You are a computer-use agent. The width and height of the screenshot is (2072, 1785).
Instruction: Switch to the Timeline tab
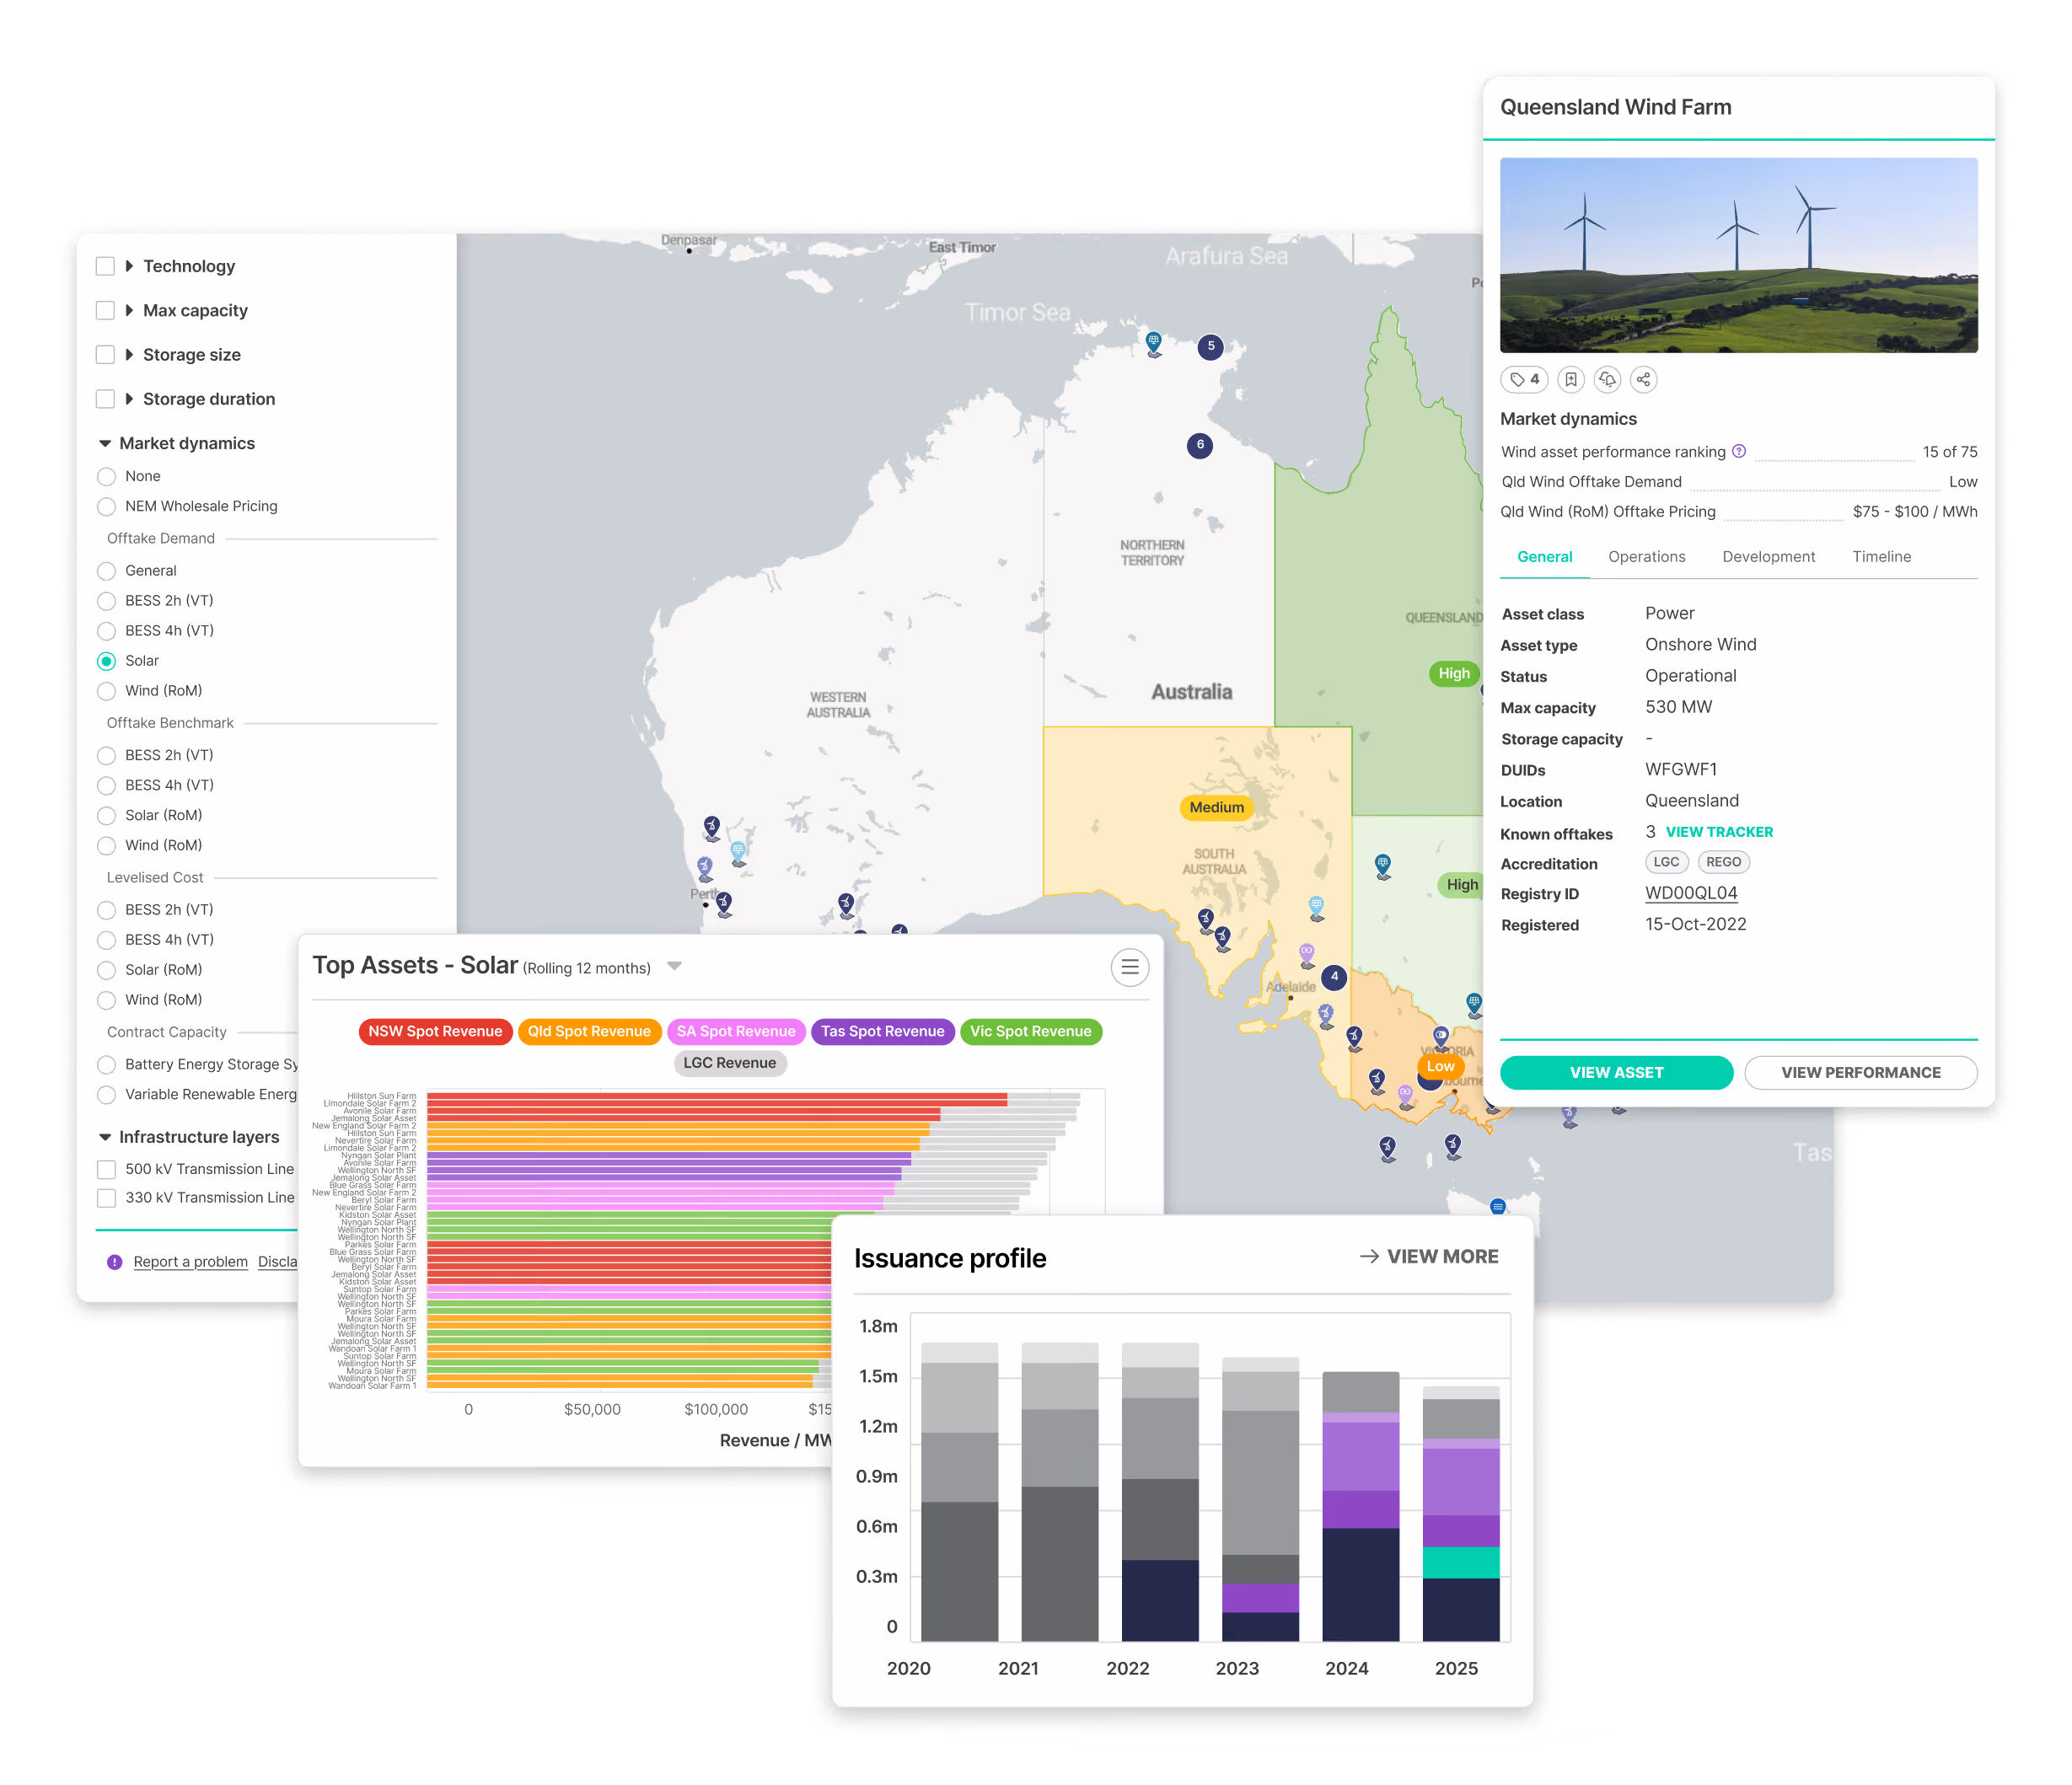point(1881,557)
